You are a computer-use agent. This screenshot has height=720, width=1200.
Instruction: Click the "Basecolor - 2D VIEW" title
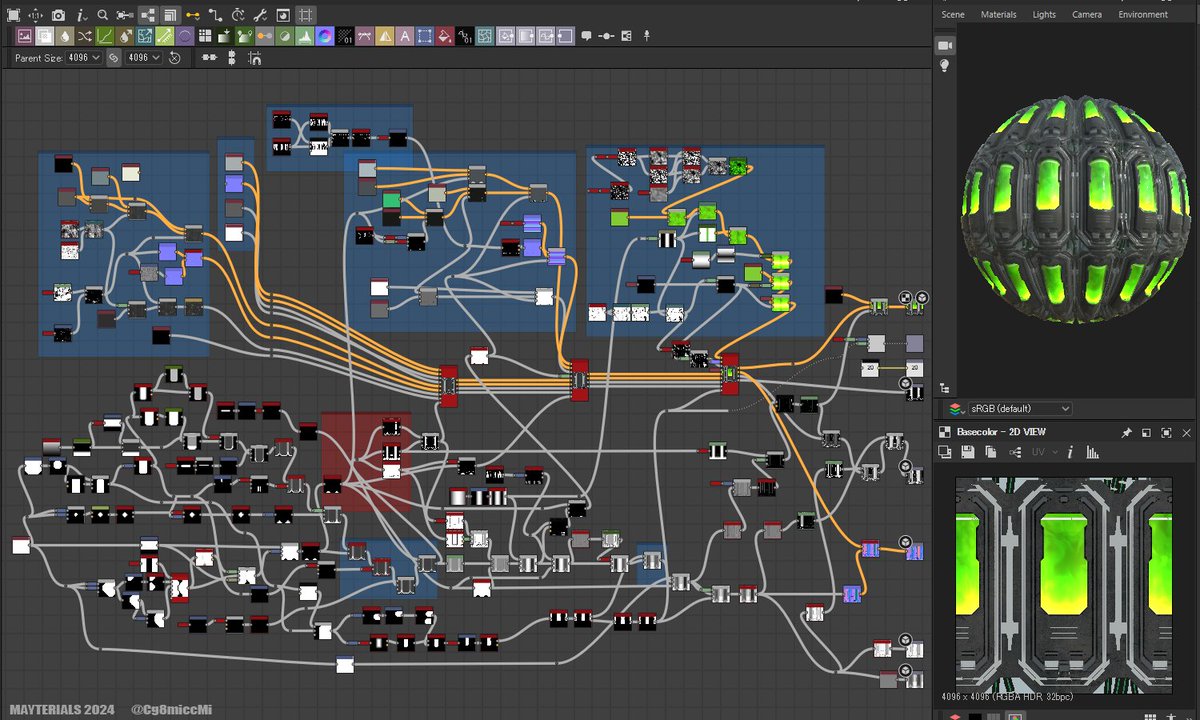(x=1001, y=432)
